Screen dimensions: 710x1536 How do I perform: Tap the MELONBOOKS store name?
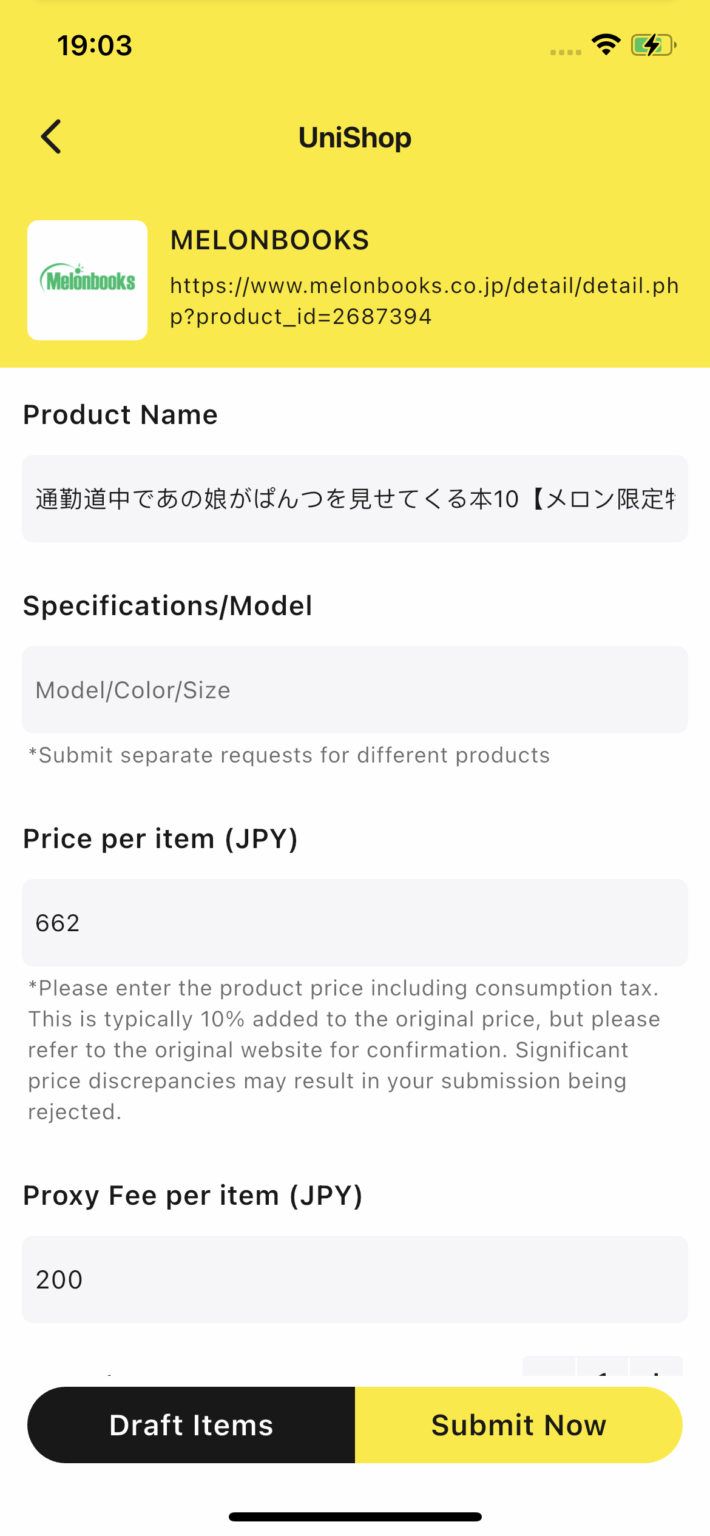(x=269, y=240)
